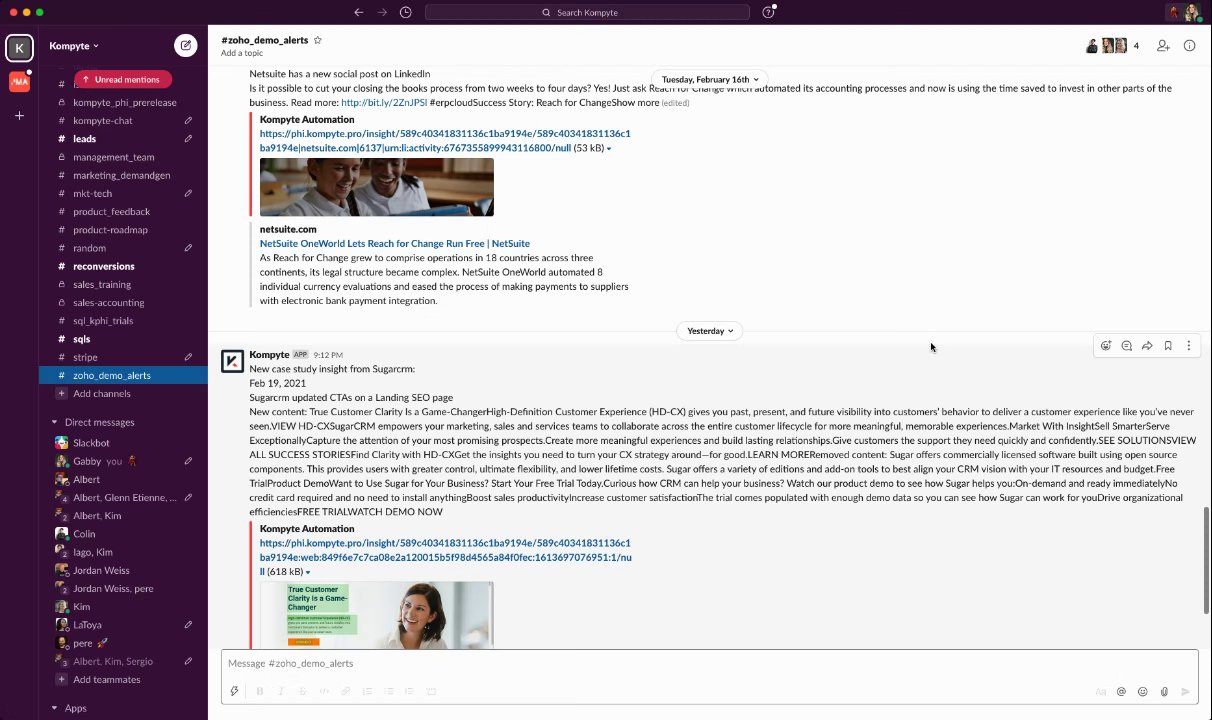Select the zoho_demo_alerts channel
Viewport: 1212px width, 720px height.
[123, 375]
